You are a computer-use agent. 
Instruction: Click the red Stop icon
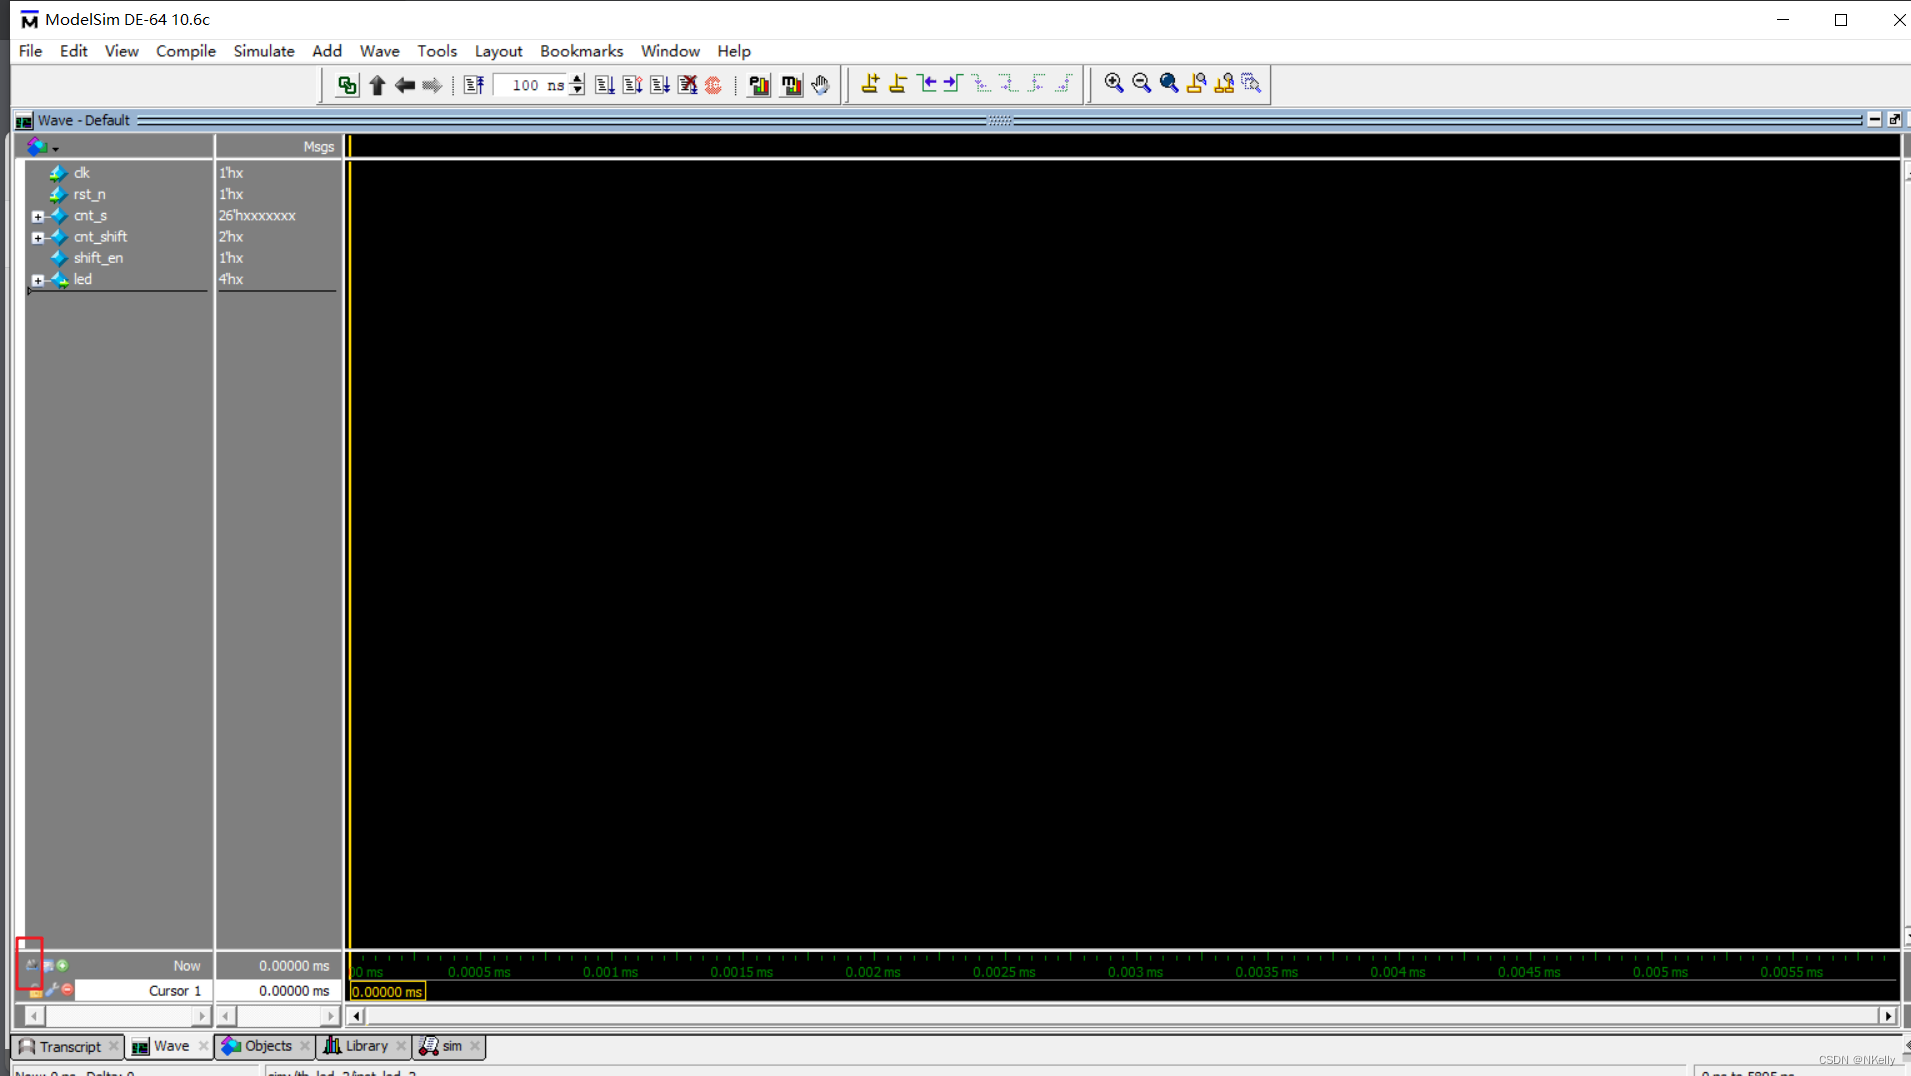pyautogui.click(x=713, y=85)
